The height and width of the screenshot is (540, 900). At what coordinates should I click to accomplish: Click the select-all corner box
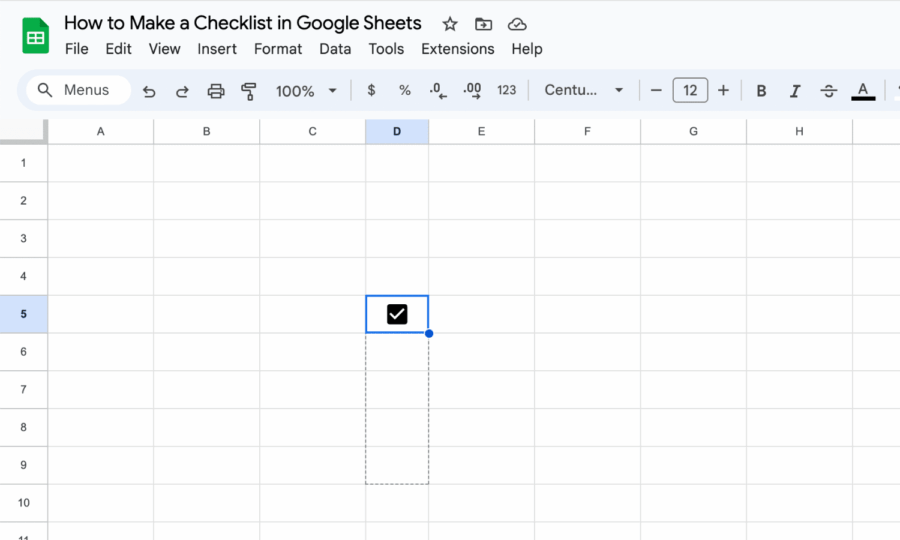tap(24, 131)
